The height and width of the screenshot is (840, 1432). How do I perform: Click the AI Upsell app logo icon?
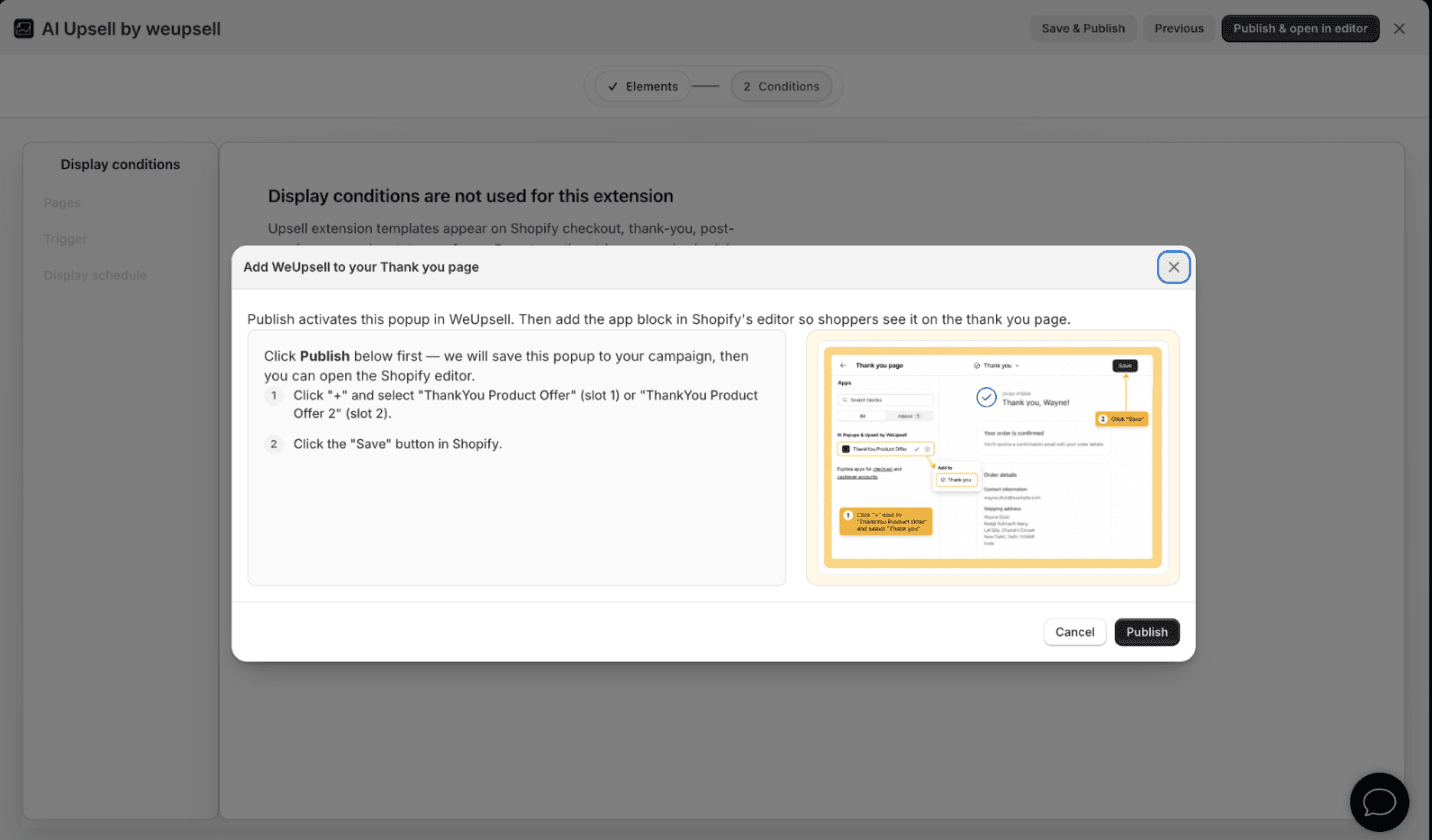pos(24,29)
